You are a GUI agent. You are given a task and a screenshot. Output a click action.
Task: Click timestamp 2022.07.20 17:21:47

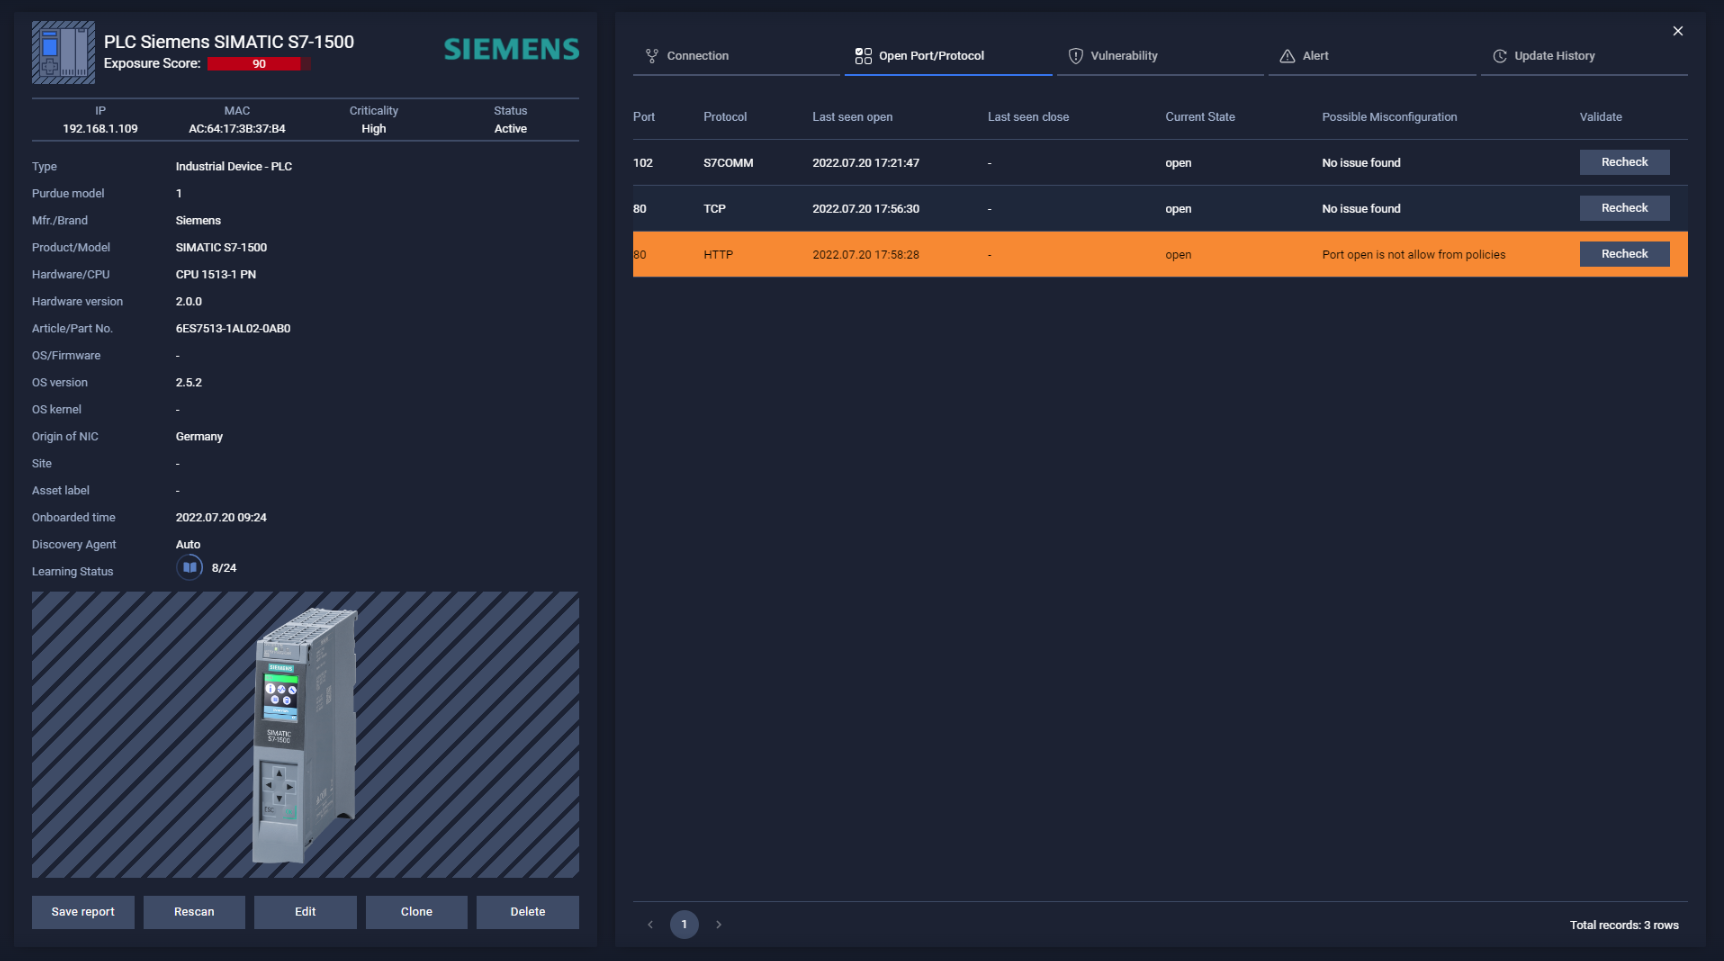pos(865,163)
